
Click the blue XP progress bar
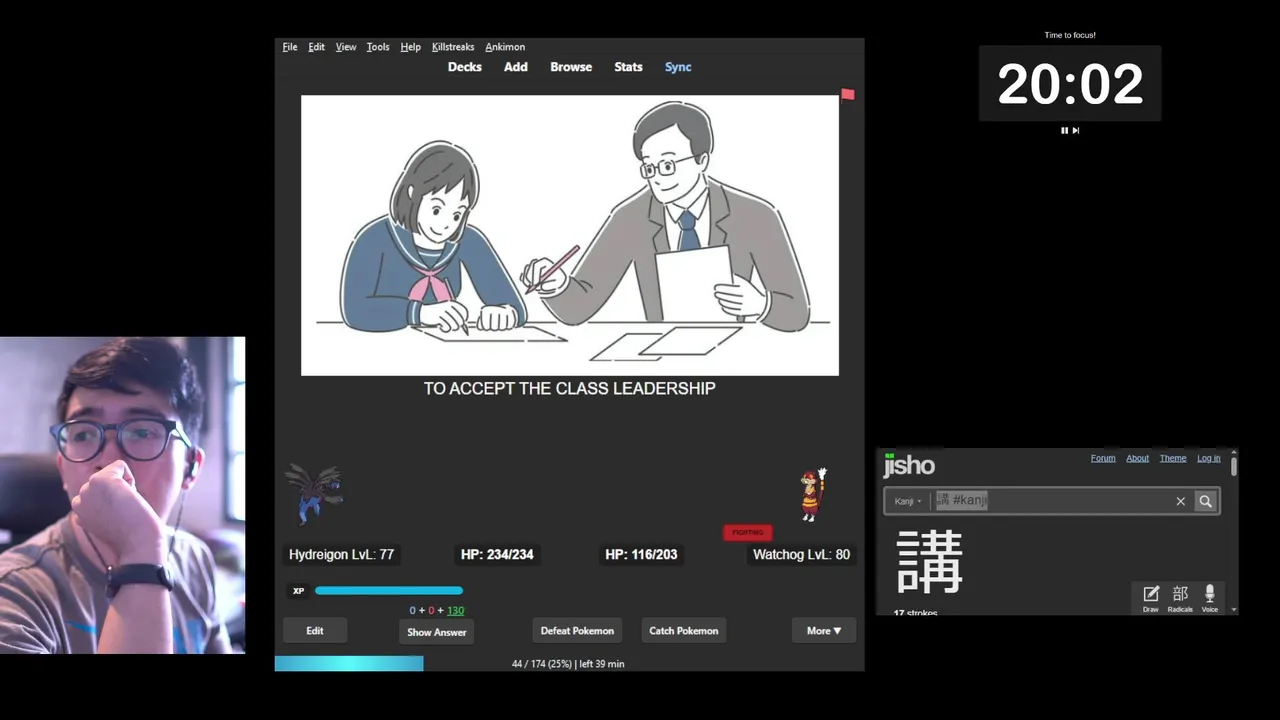pos(389,591)
